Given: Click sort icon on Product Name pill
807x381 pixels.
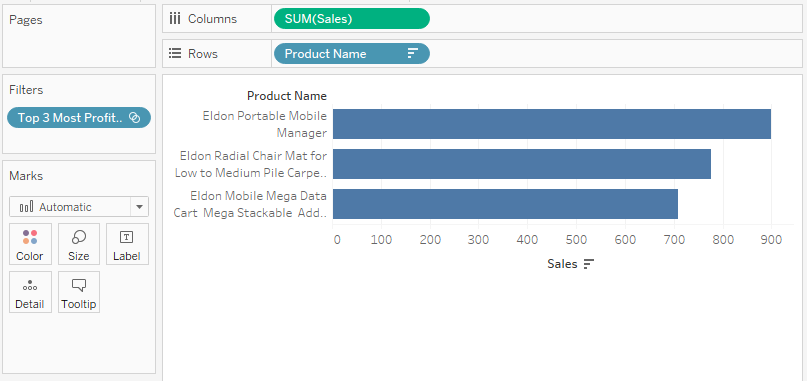Looking at the screenshot, I should 413,54.
